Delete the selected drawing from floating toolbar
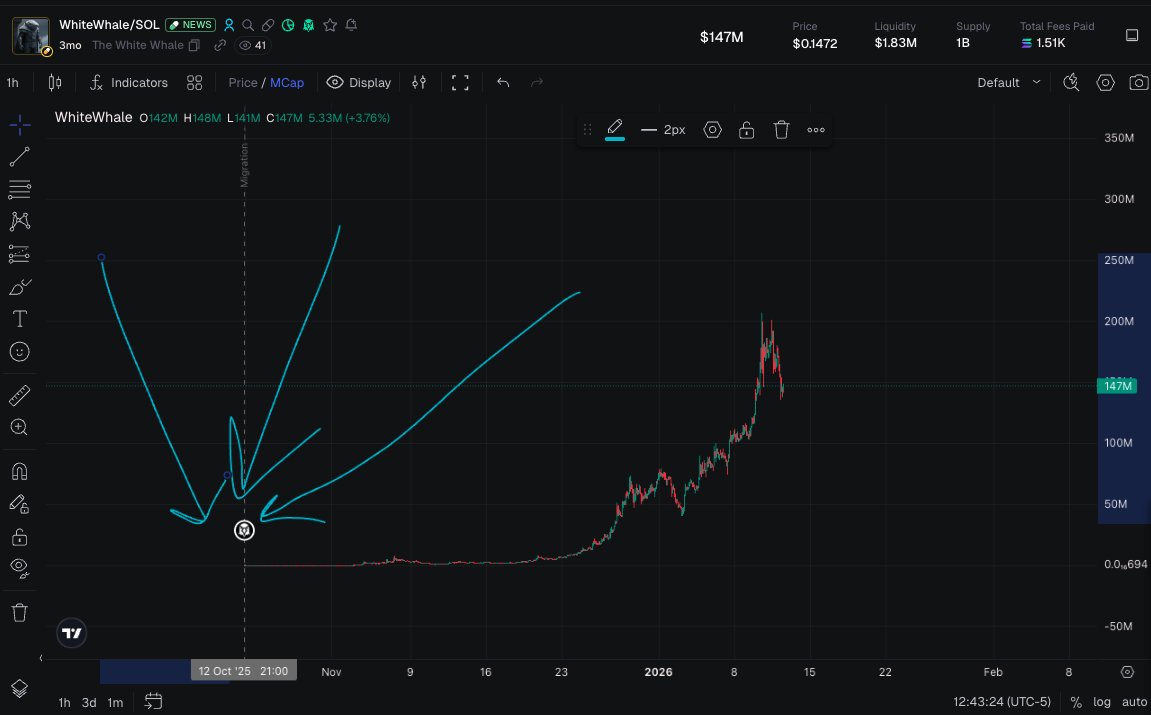This screenshot has width=1151, height=715. tap(781, 130)
